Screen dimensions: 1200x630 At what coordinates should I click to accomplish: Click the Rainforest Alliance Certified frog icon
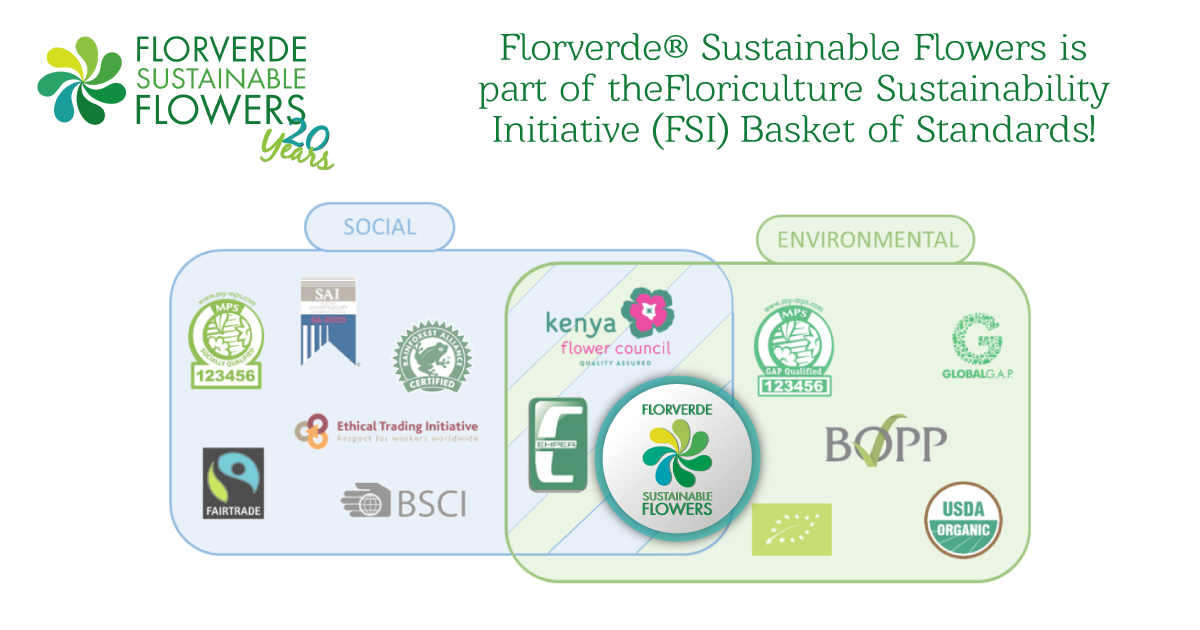click(x=432, y=357)
